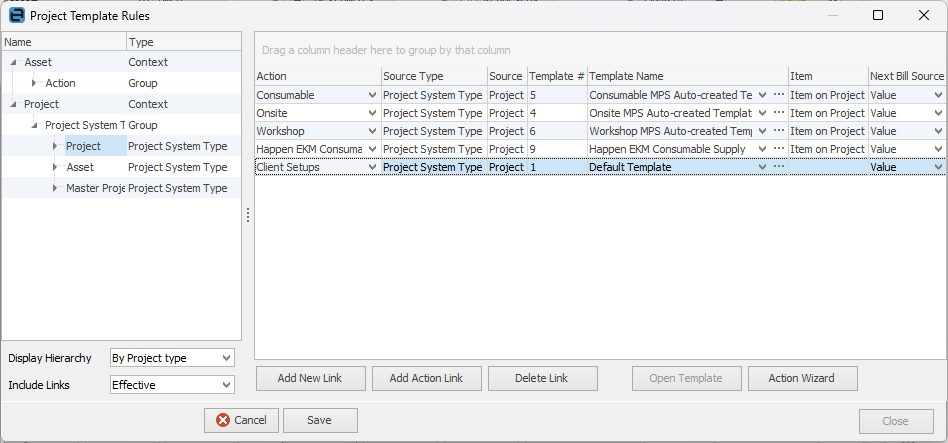Open Next Bill Source dropdown in Consumable row
The height and width of the screenshot is (443, 948).
(938, 95)
